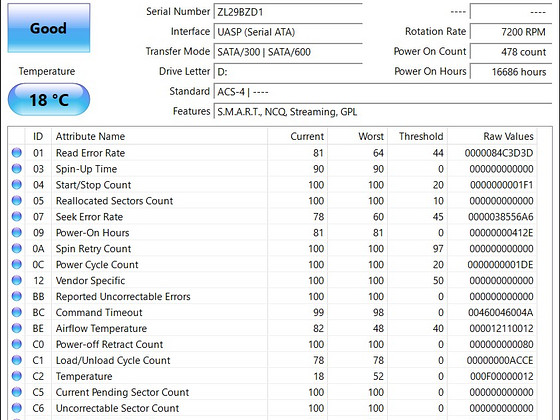Click raw value 0000084C3D3D
560x420 pixels.
pos(499,153)
